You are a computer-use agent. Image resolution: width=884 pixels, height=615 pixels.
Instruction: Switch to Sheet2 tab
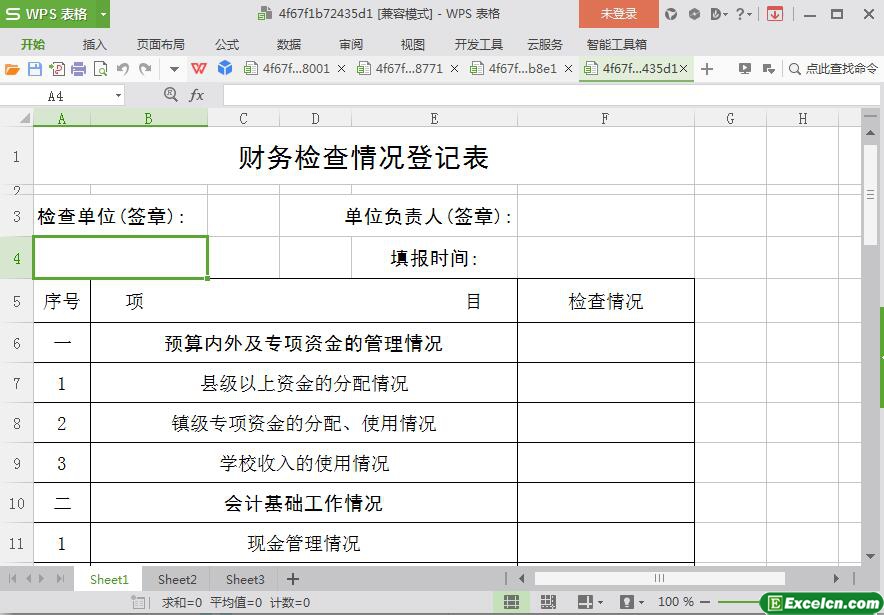177,579
